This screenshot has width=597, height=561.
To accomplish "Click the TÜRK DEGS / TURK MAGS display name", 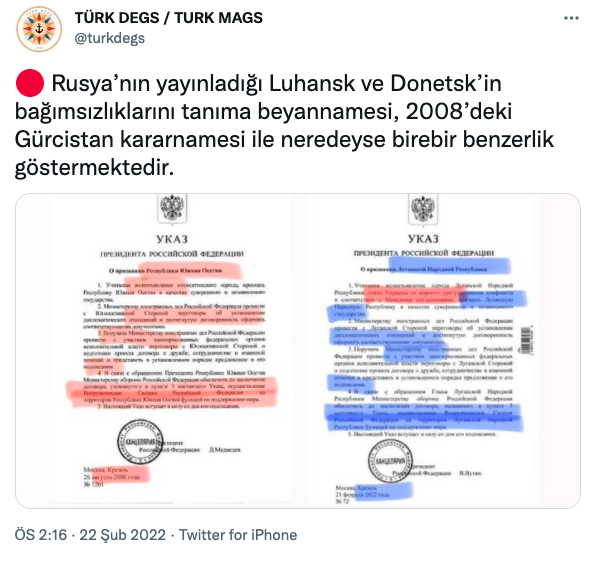I will point(169,18).
